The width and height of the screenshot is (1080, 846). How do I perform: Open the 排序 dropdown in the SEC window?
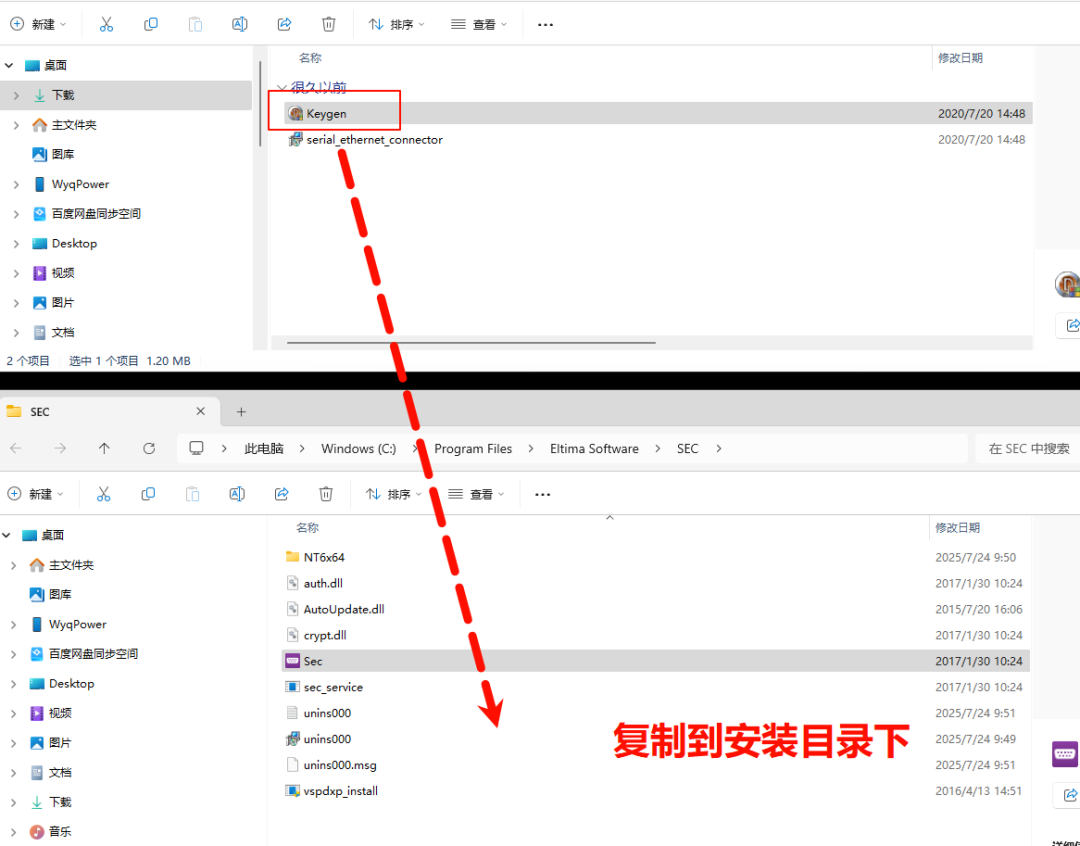tap(393, 494)
